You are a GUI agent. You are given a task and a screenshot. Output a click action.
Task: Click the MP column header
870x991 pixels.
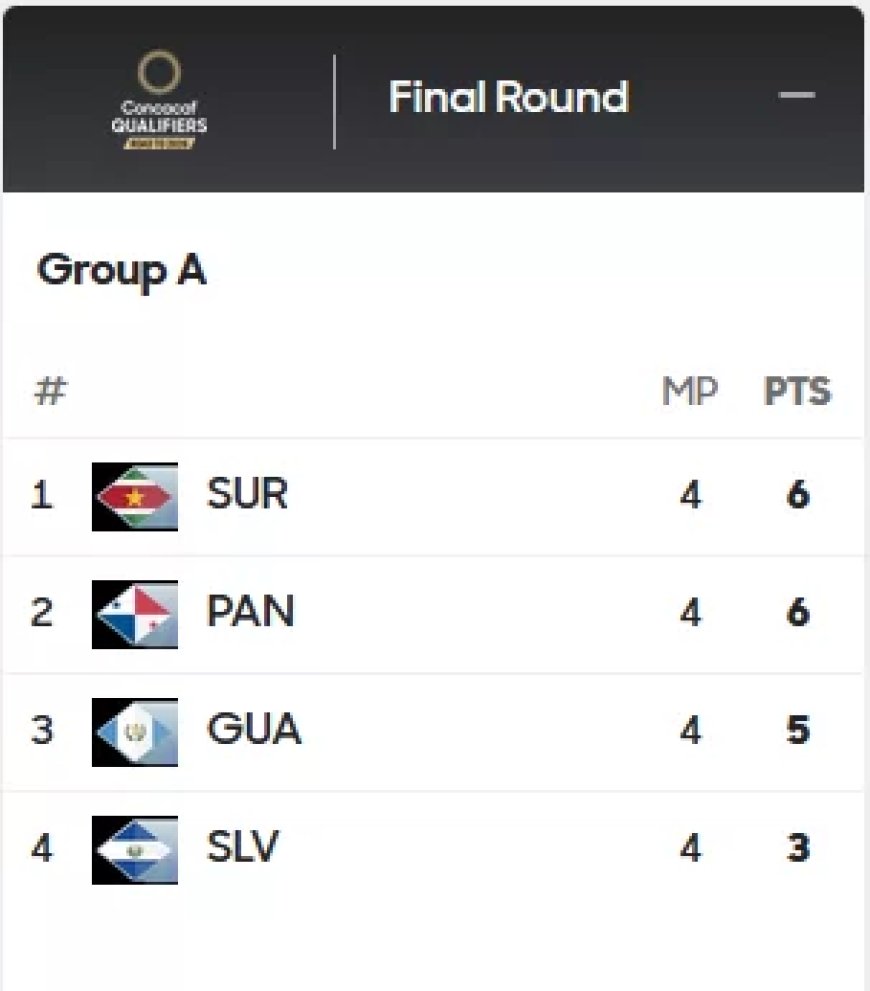(x=689, y=392)
